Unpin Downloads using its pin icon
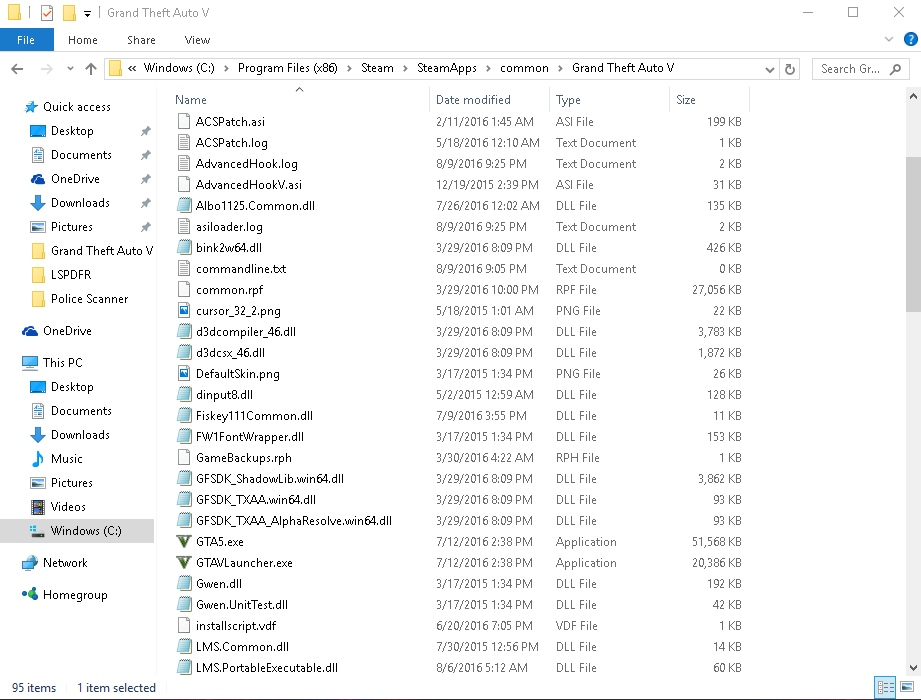 click(146, 203)
